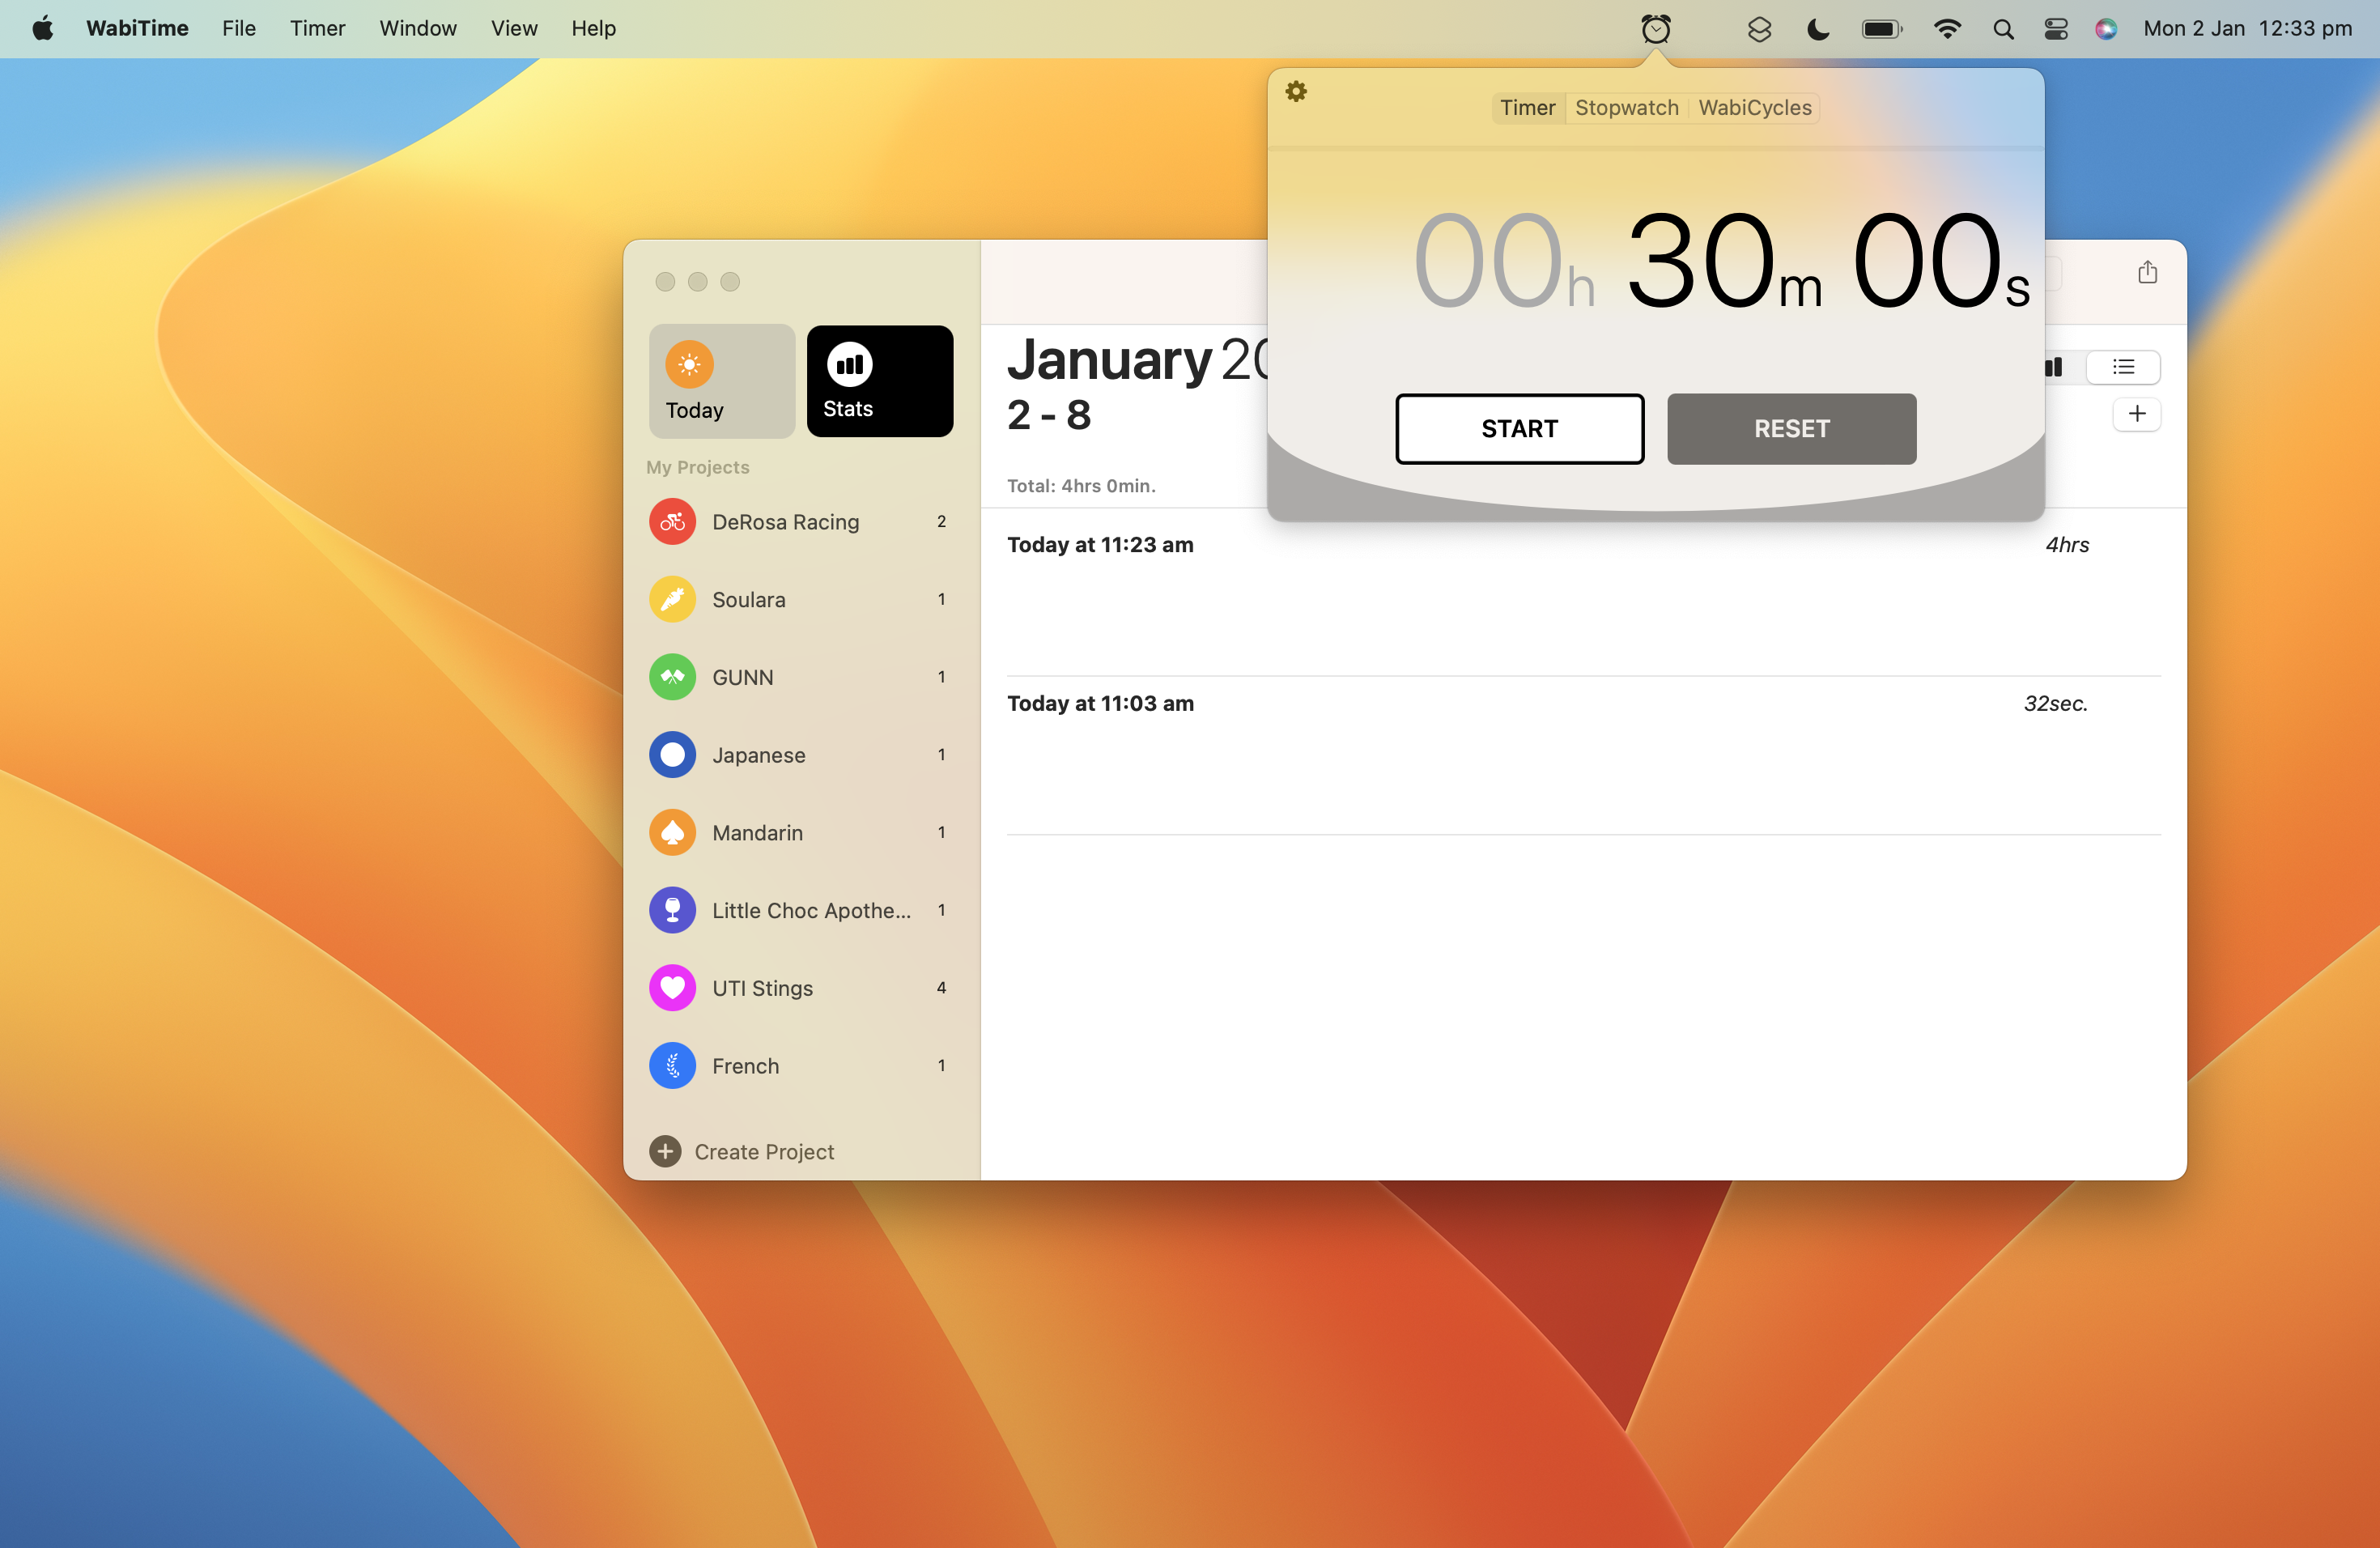Click the French blue laurel icon
Image resolution: width=2380 pixels, height=1548 pixels.
click(x=672, y=1066)
